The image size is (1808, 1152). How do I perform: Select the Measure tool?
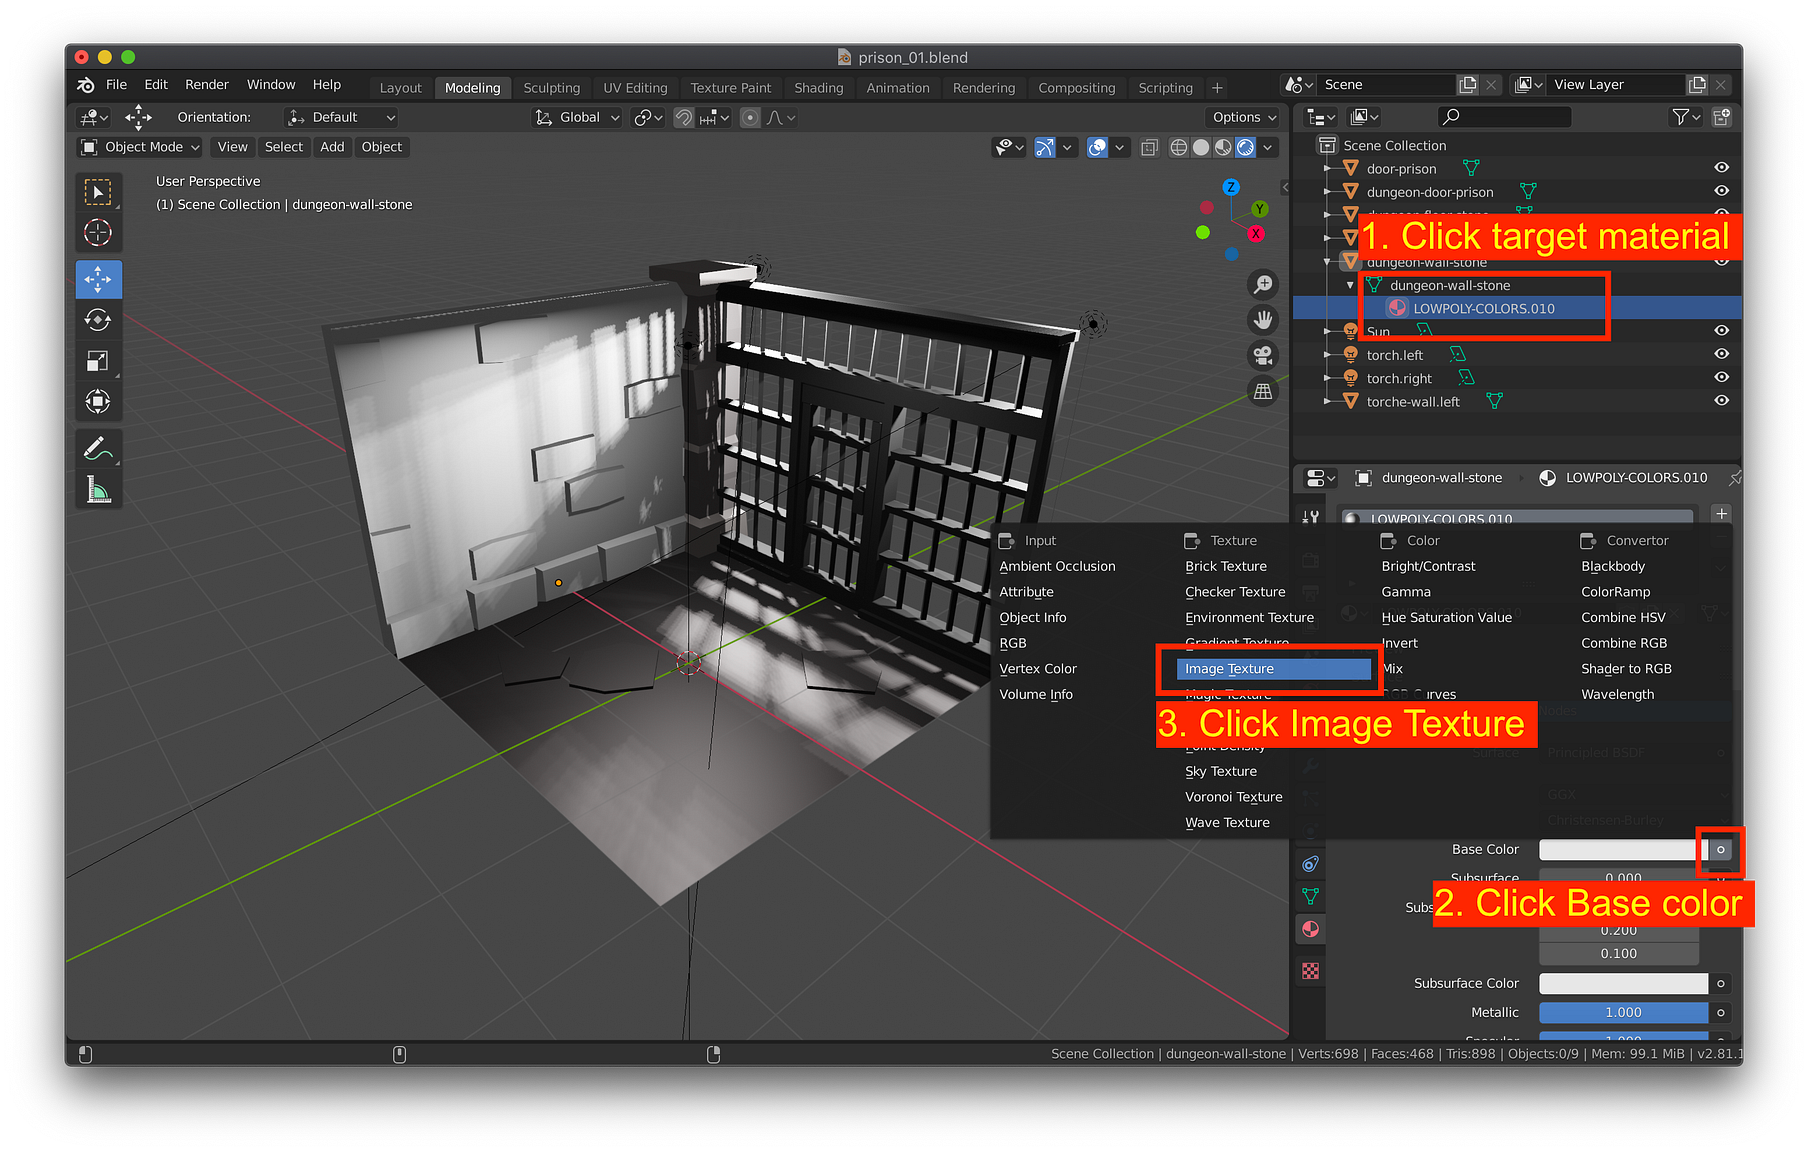coord(98,489)
